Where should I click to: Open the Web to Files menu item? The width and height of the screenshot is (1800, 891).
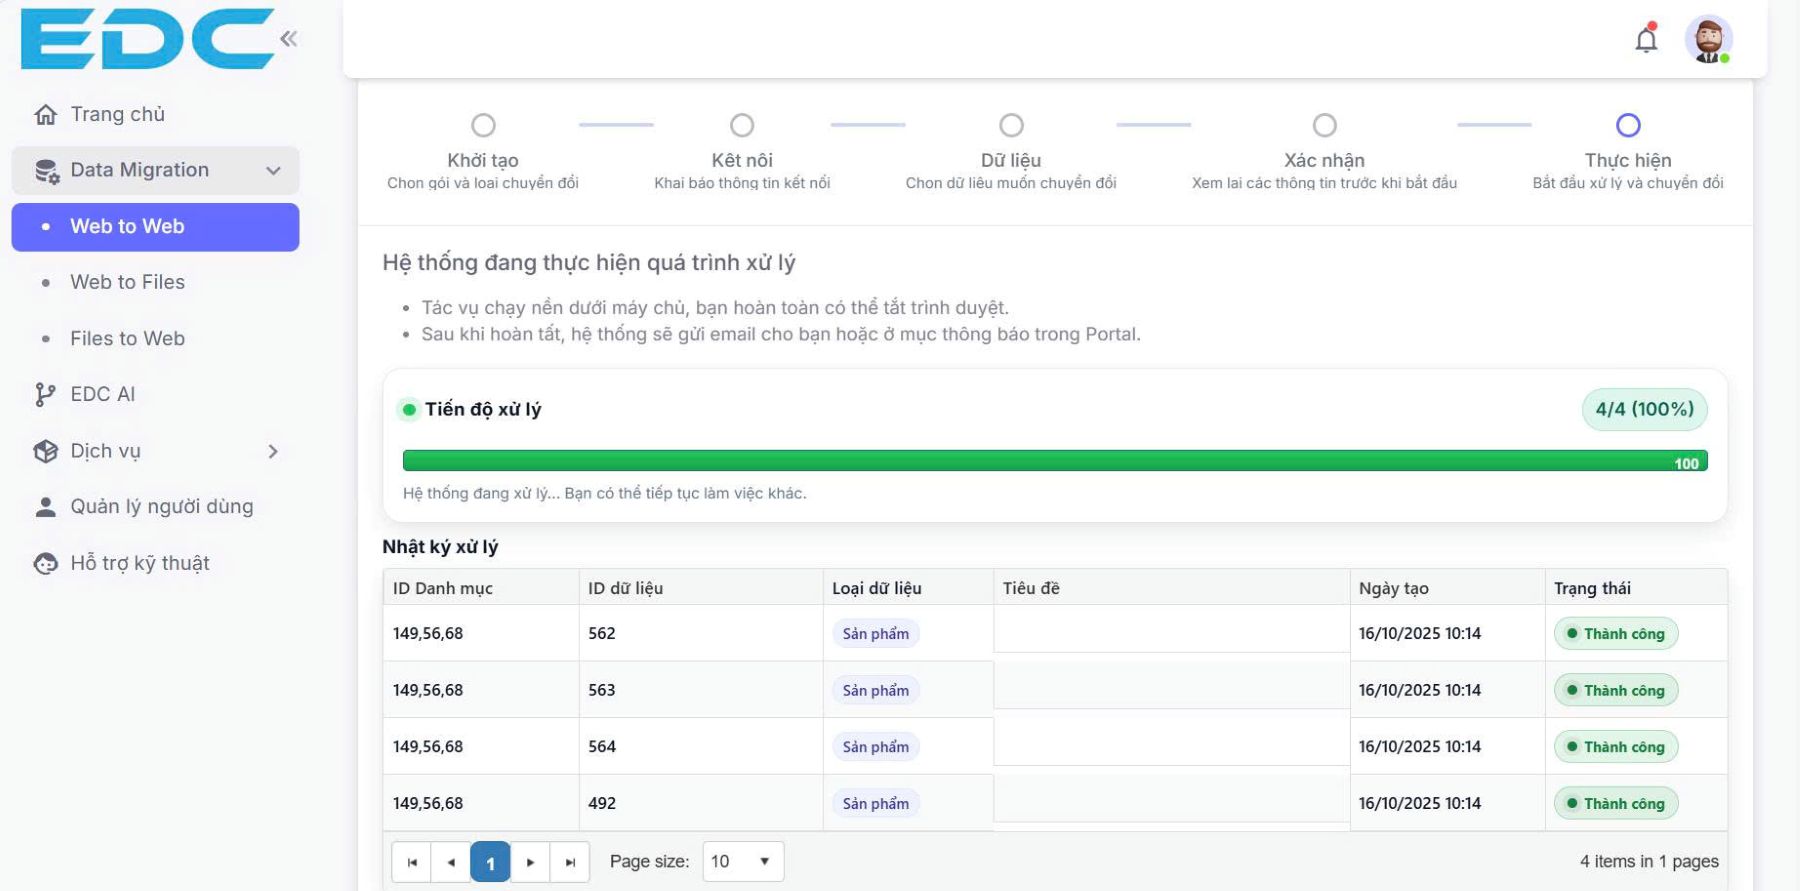pos(127,282)
